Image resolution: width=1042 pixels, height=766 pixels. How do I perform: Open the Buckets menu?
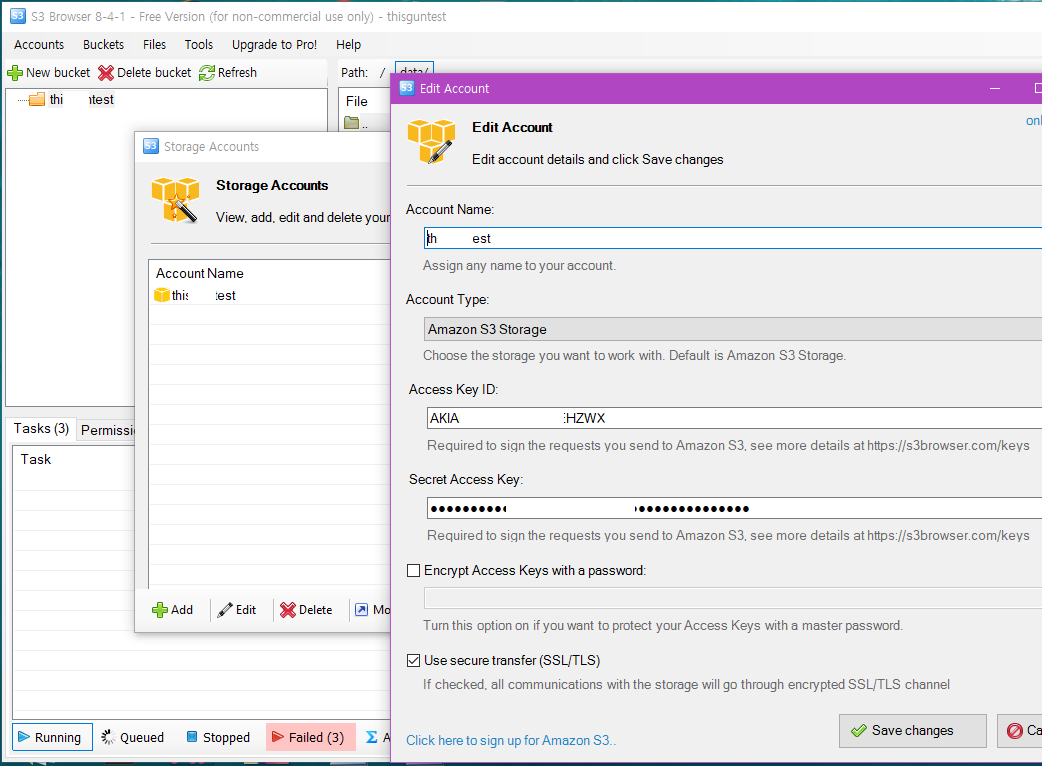pyautogui.click(x=104, y=45)
